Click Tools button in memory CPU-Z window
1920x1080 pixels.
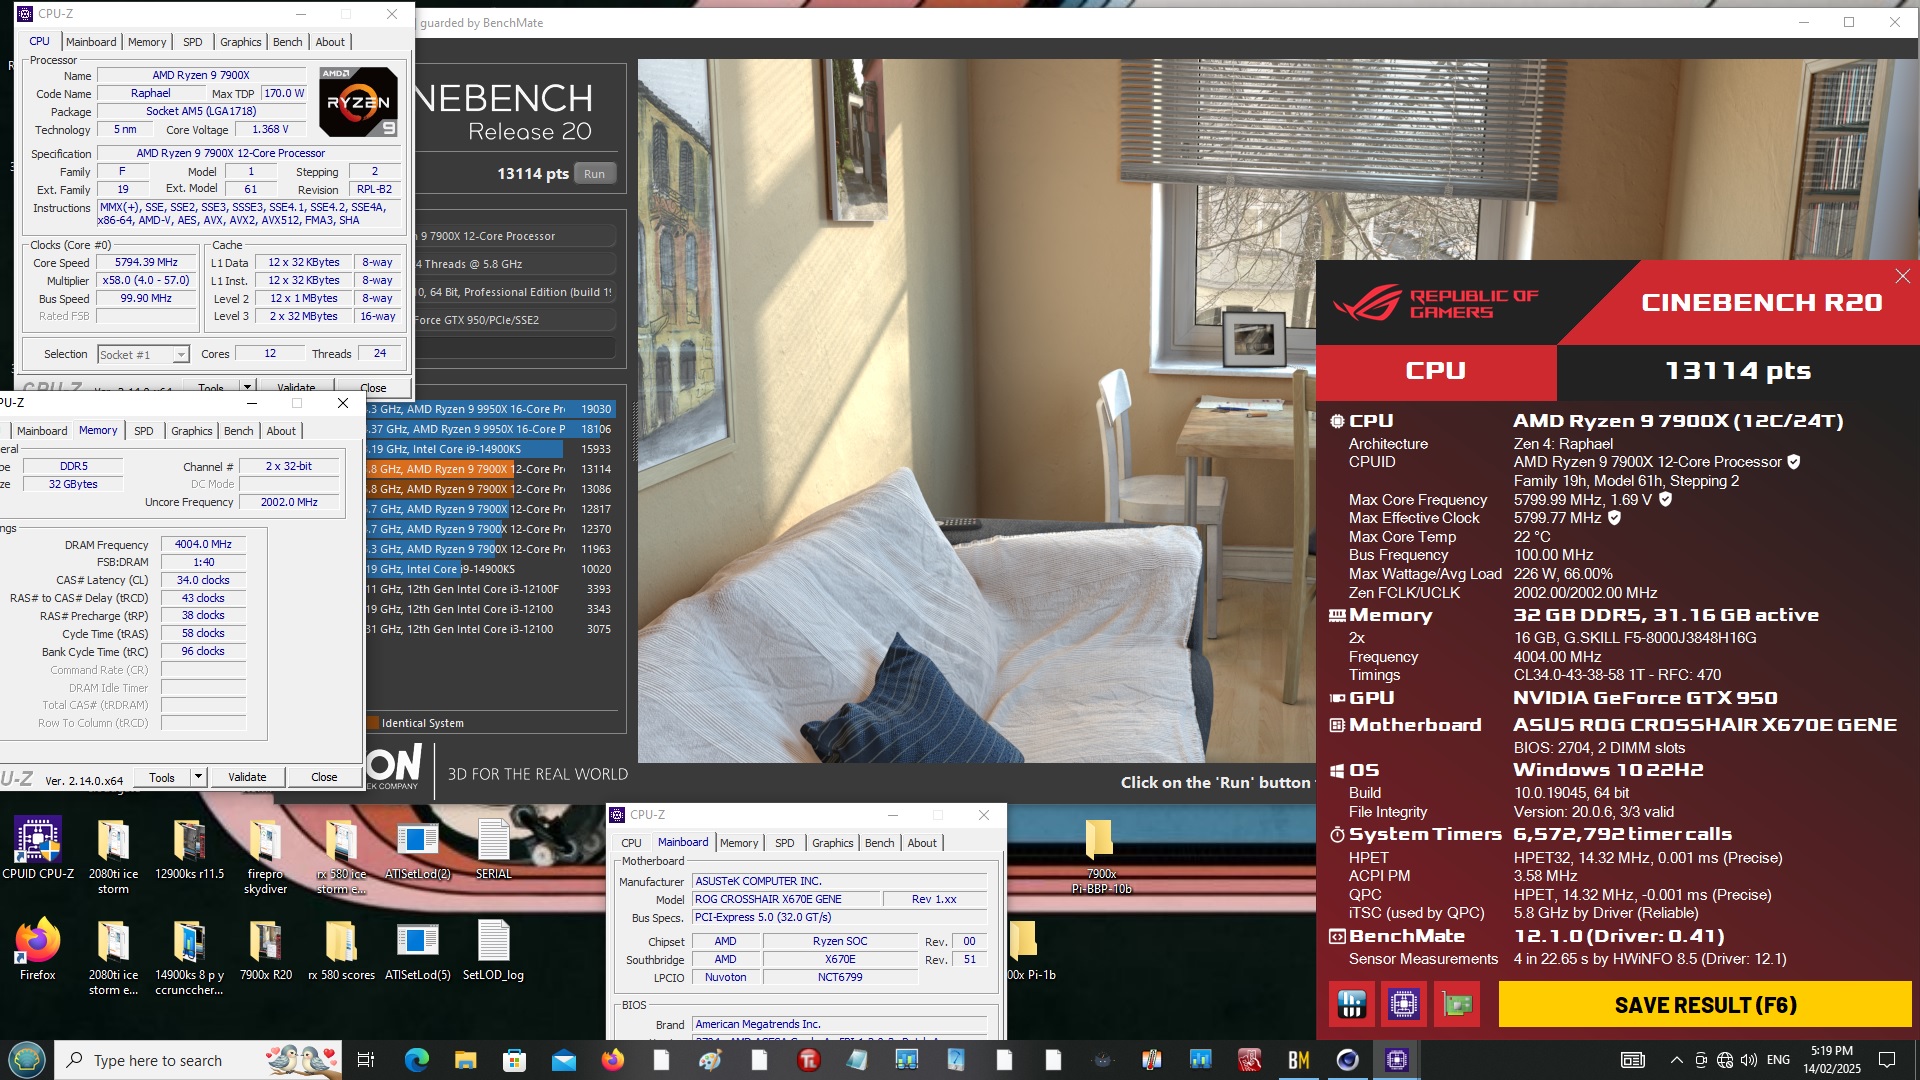click(x=162, y=777)
